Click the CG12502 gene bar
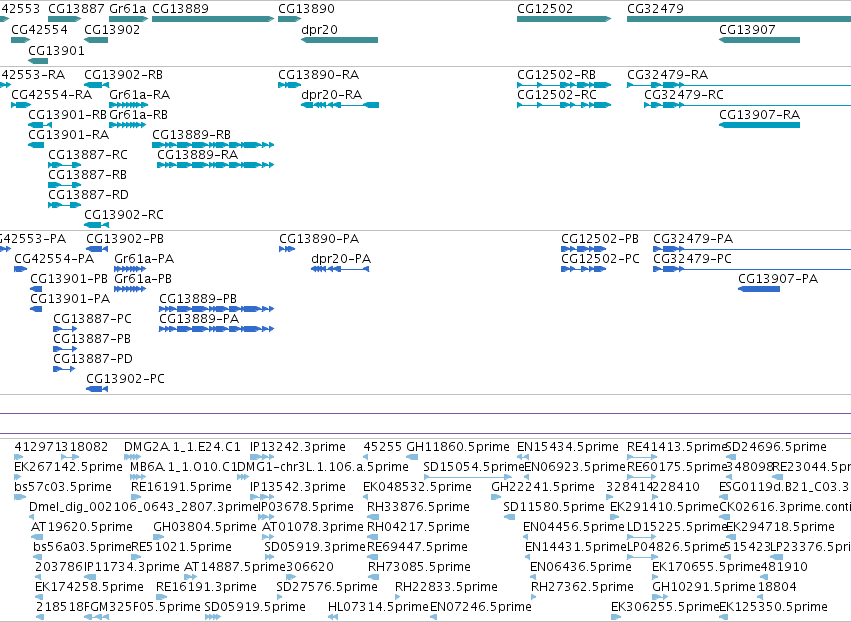The height and width of the screenshot is (622, 851). coord(564,19)
